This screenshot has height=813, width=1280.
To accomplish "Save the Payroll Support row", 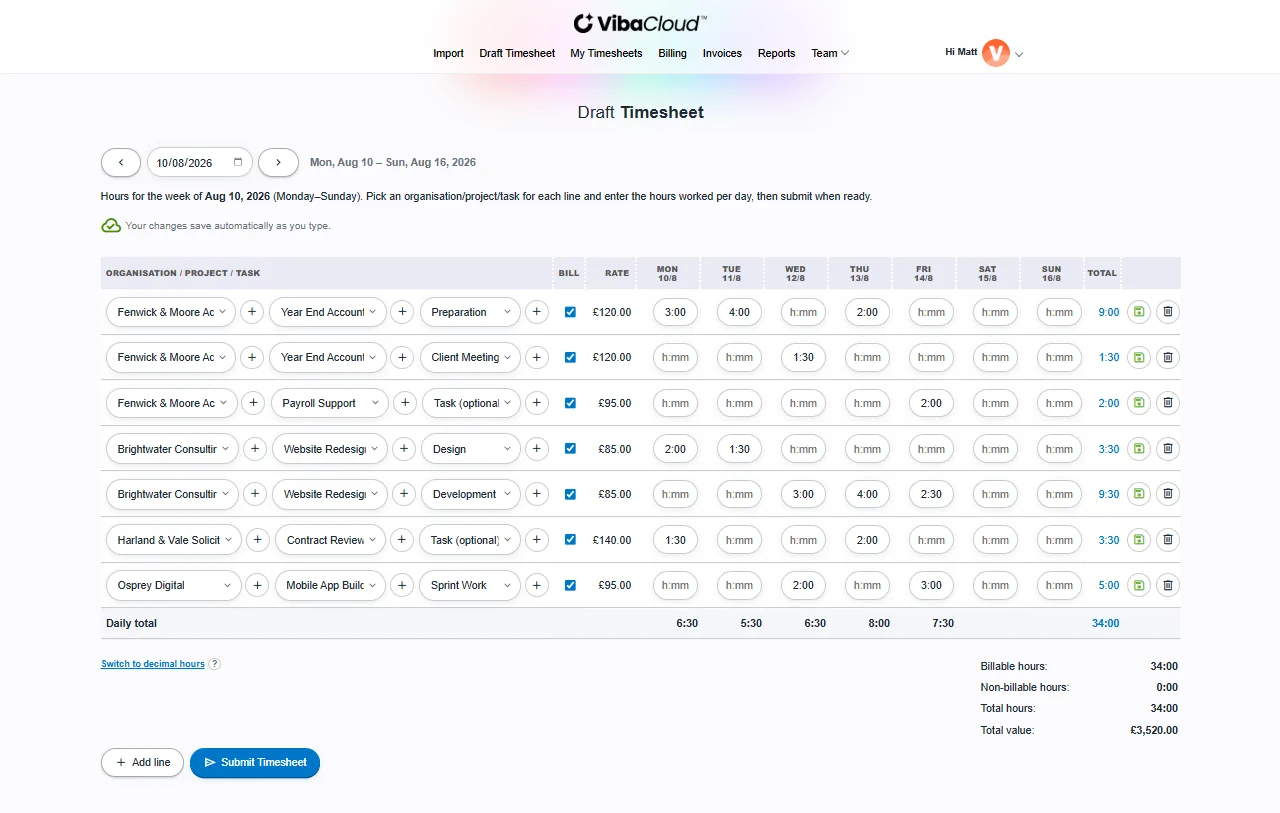I will 1138,403.
